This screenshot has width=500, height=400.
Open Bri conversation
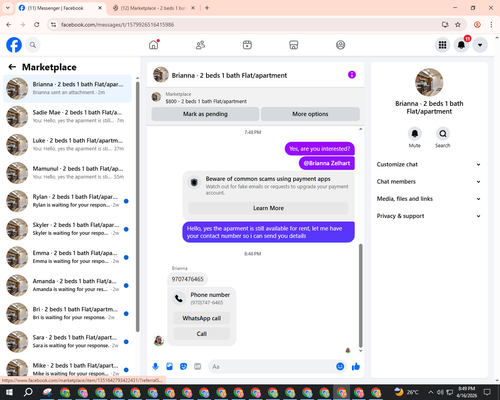67,313
